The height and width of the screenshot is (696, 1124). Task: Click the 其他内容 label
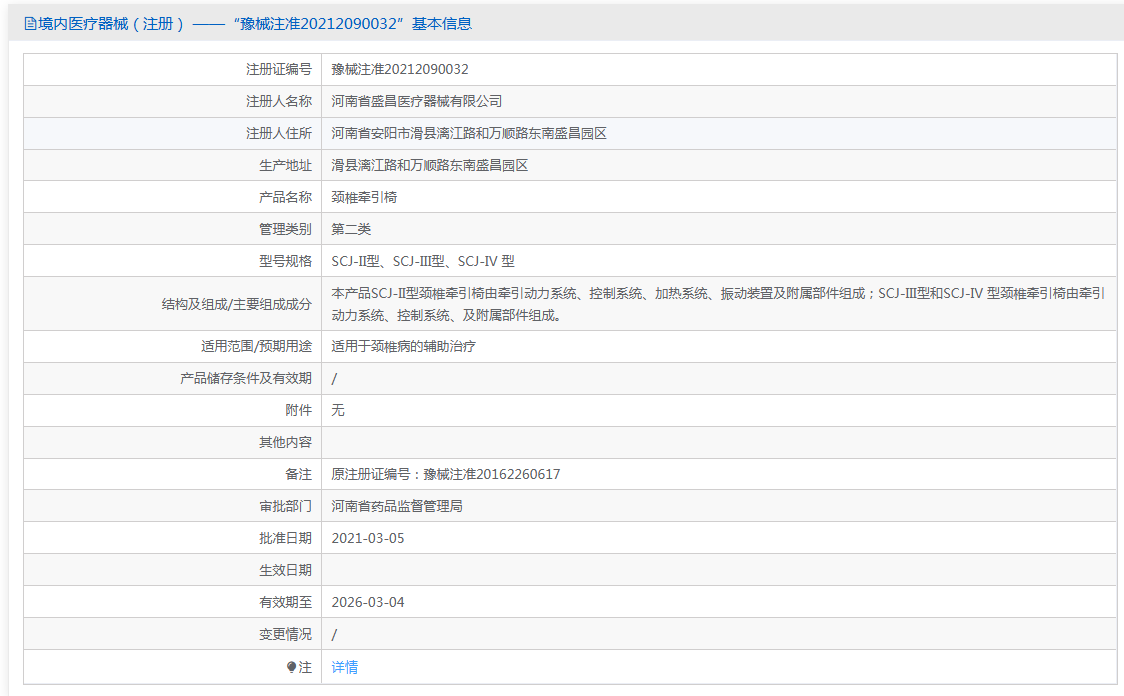(x=285, y=442)
